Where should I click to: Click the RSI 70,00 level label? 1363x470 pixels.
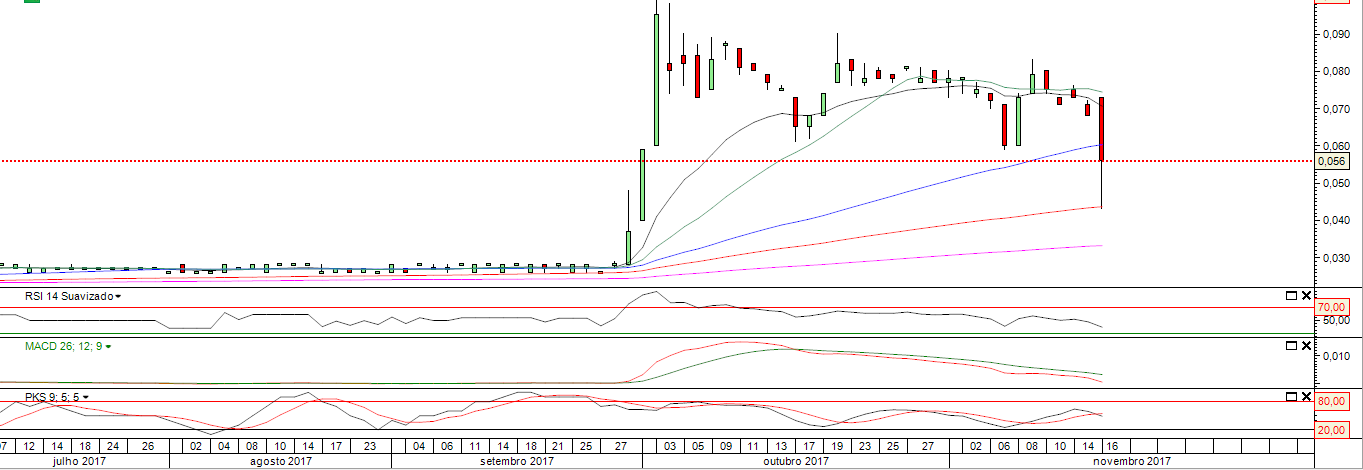click(x=1332, y=307)
